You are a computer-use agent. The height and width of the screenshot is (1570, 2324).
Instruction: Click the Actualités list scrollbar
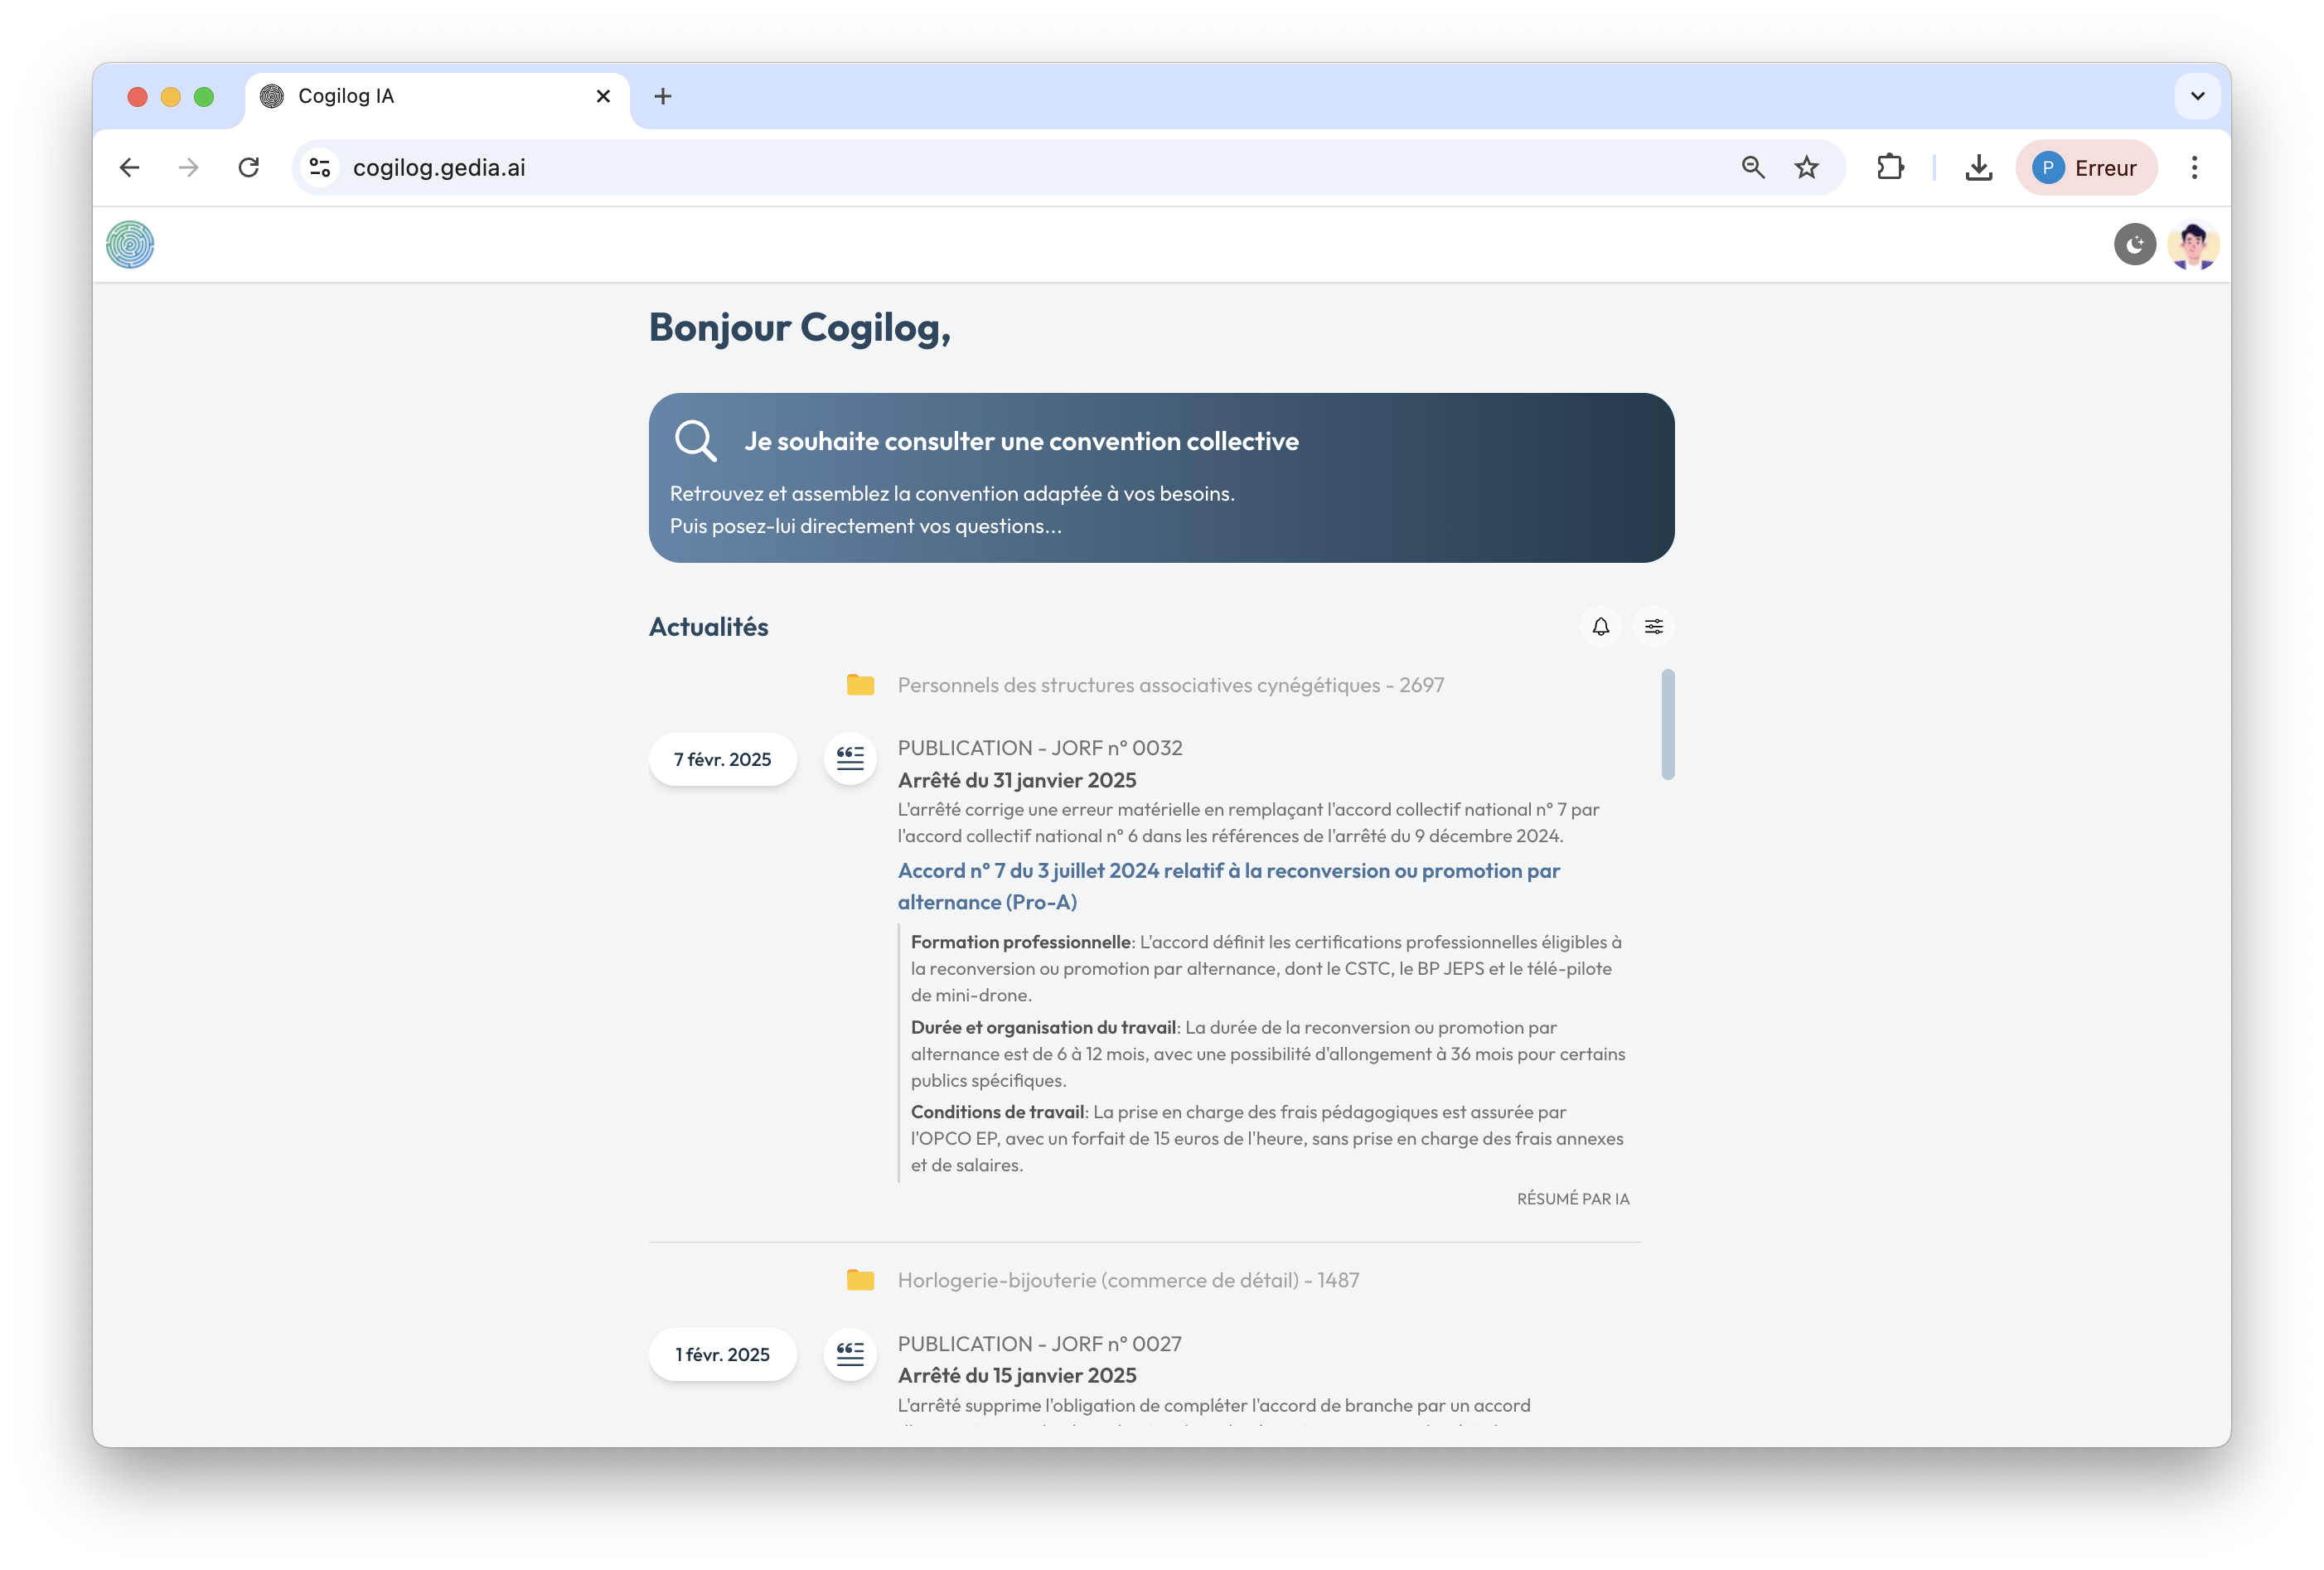click(x=1667, y=724)
